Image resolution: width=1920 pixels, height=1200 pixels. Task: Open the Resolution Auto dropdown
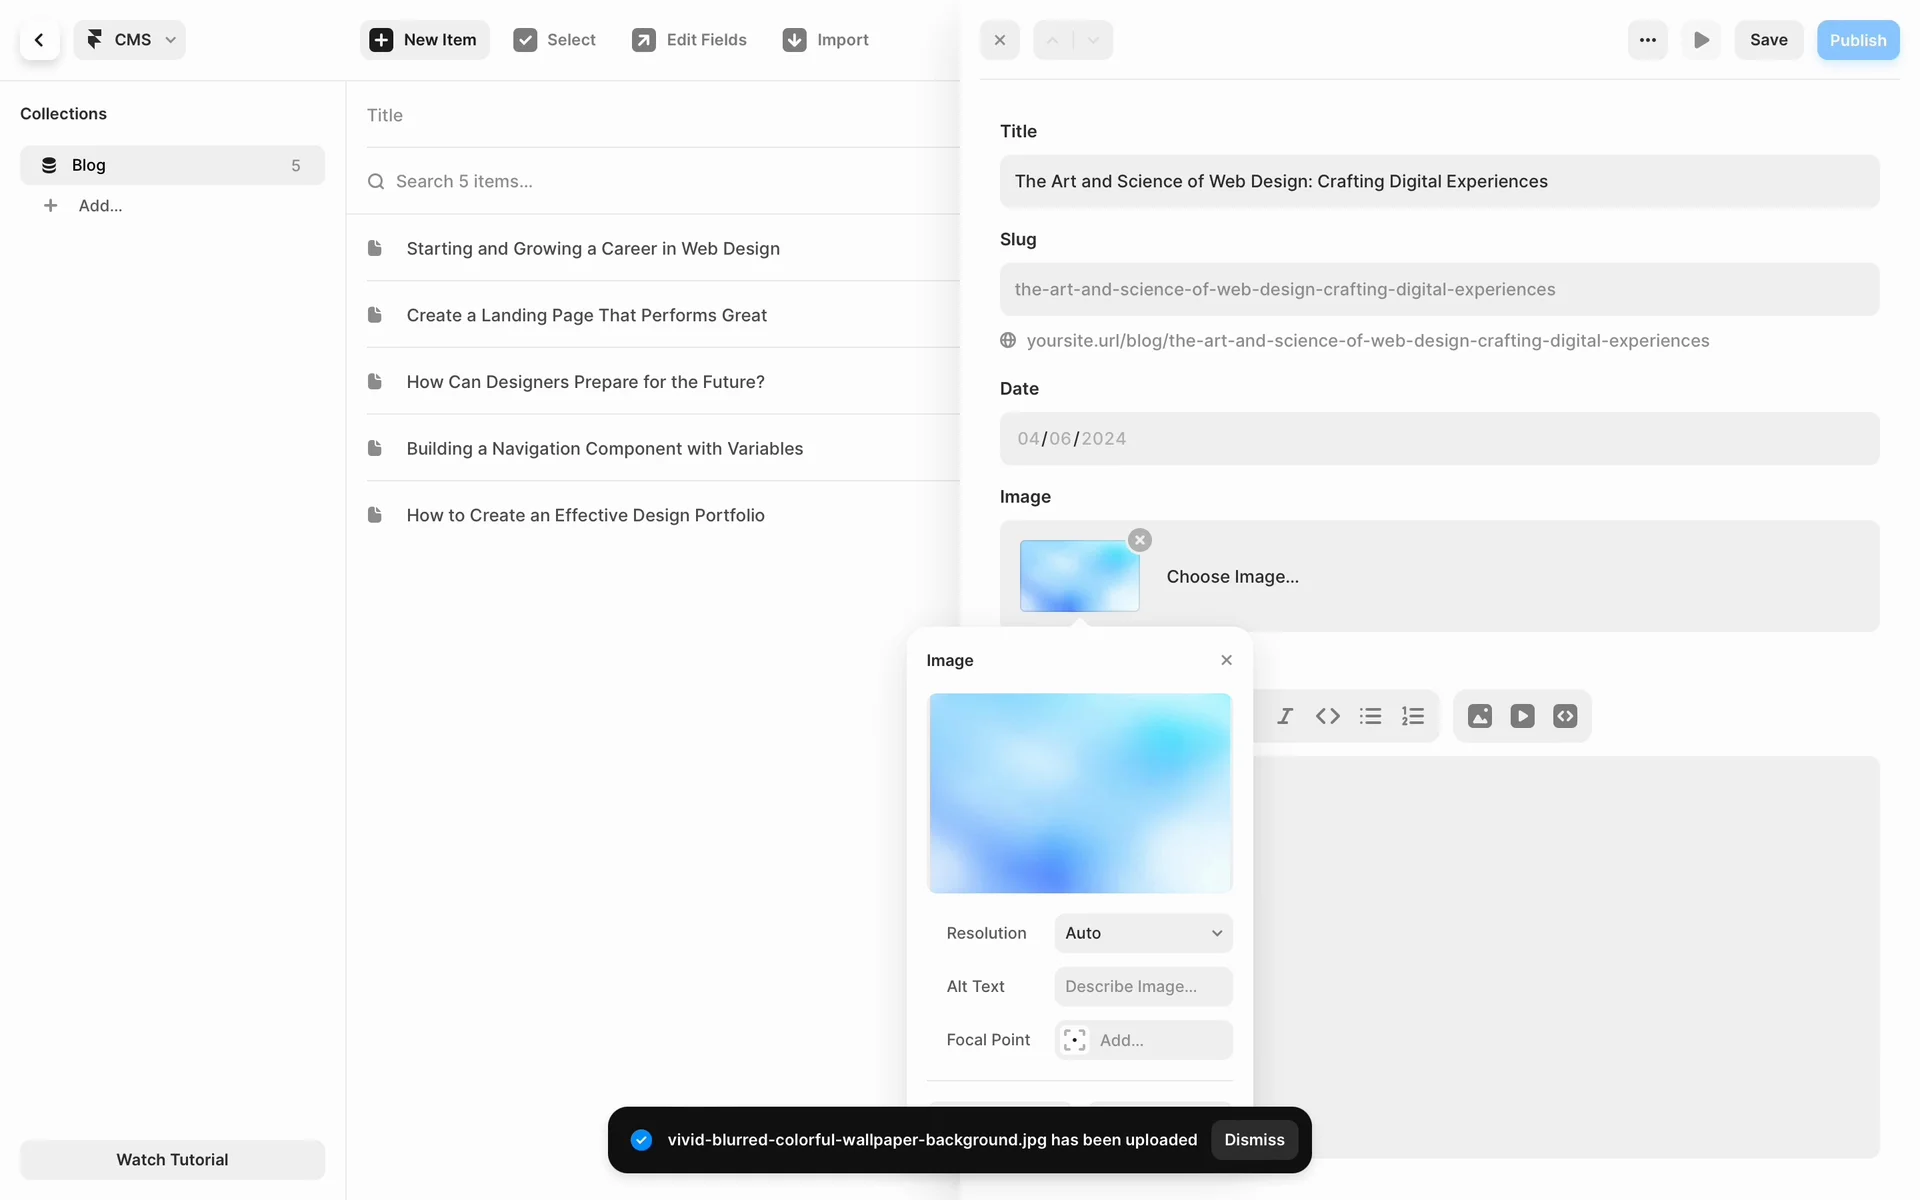pos(1143,933)
